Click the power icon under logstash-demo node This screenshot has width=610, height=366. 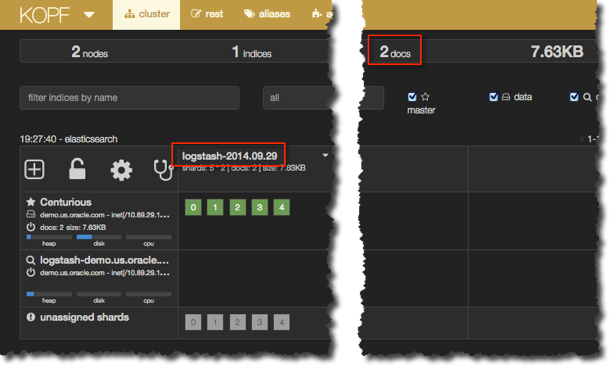[x=30, y=272]
